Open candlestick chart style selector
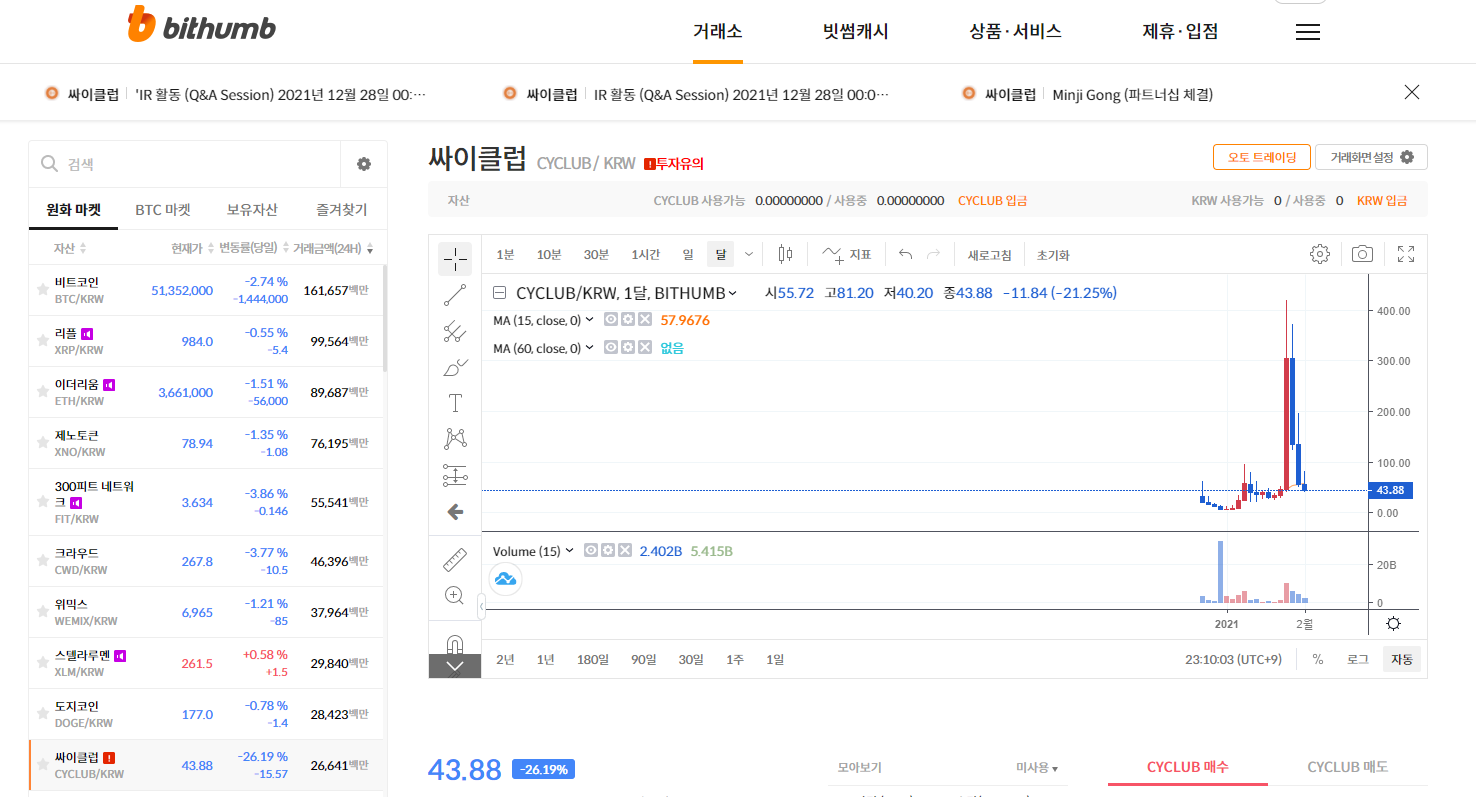 click(x=785, y=254)
